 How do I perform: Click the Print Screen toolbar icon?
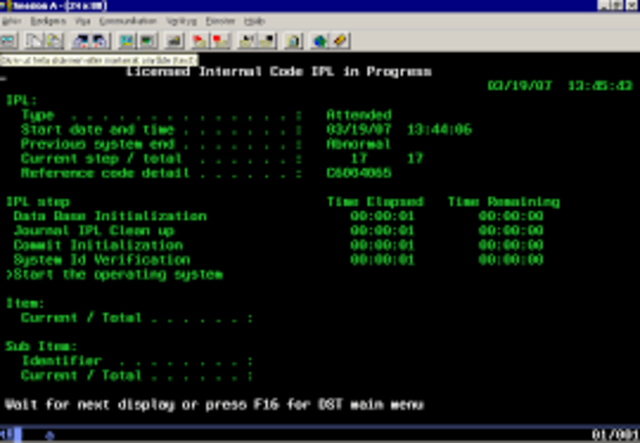click(x=9, y=41)
